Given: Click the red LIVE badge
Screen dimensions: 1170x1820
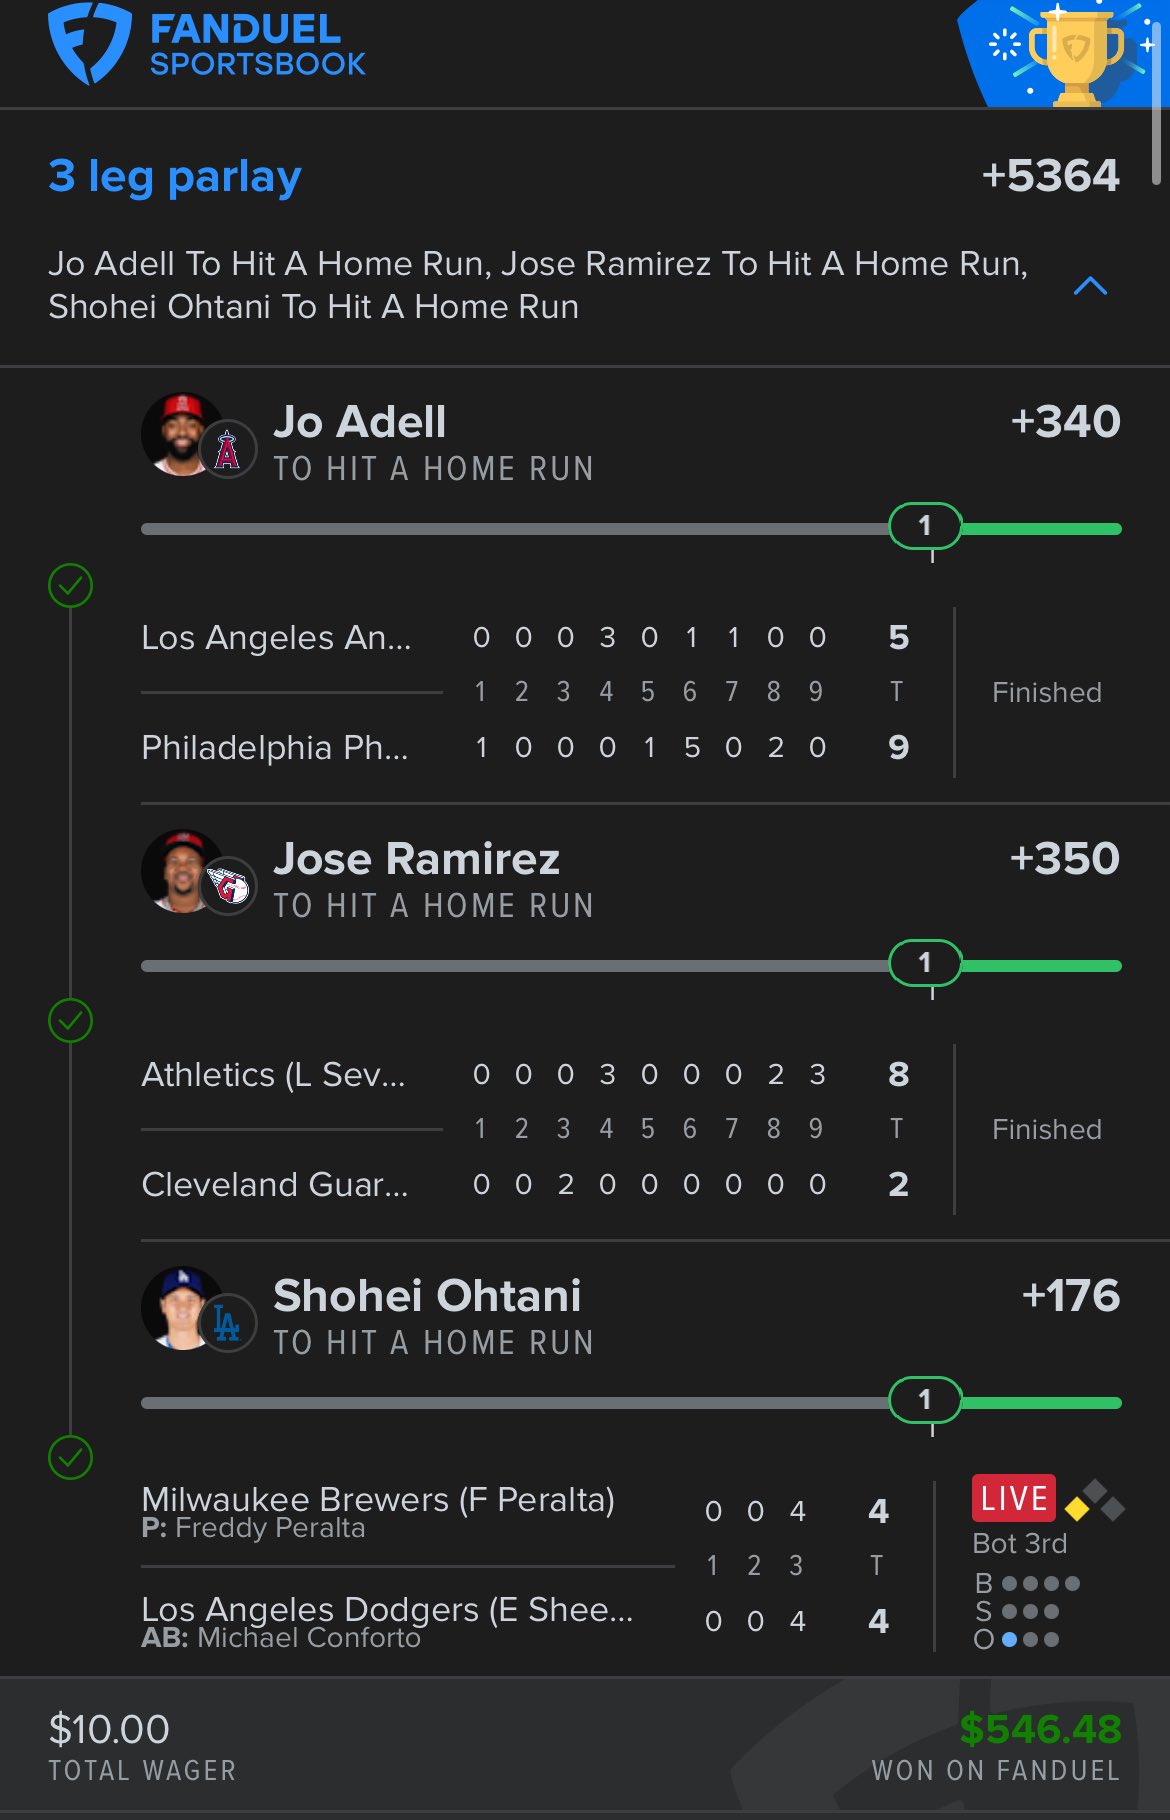Looking at the screenshot, I should (x=1013, y=1498).
